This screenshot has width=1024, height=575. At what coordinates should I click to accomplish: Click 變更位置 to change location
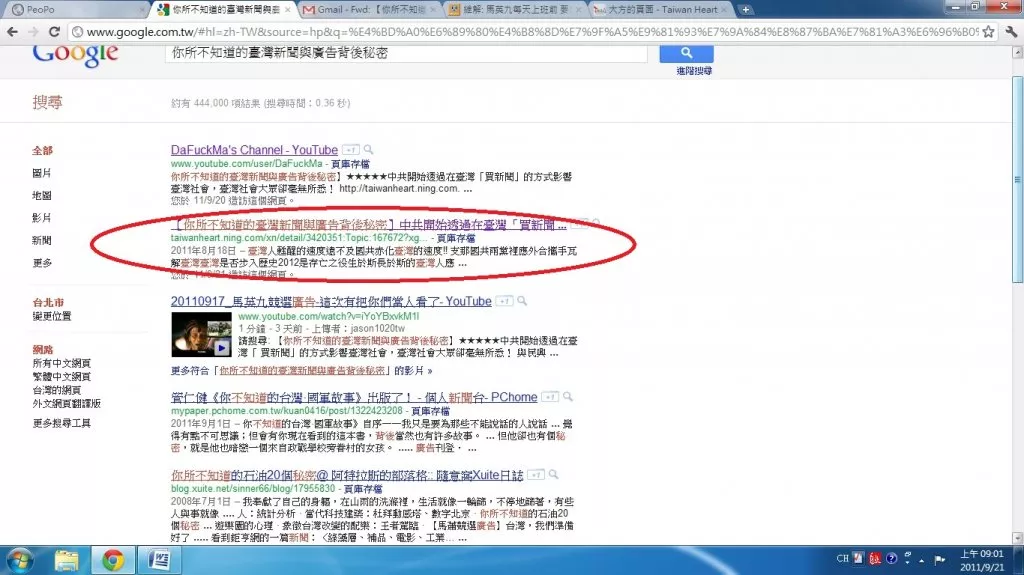52,316
